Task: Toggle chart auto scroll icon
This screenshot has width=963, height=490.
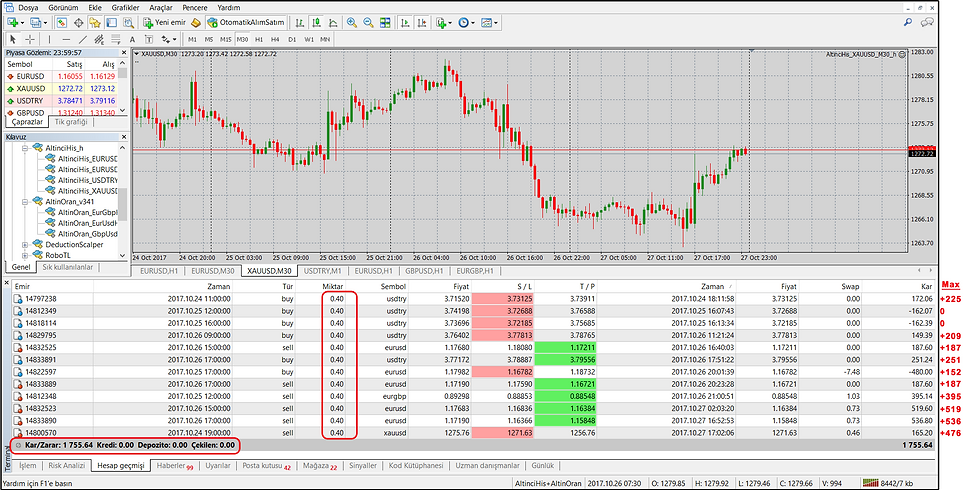Action: click(x=405, y=23)
